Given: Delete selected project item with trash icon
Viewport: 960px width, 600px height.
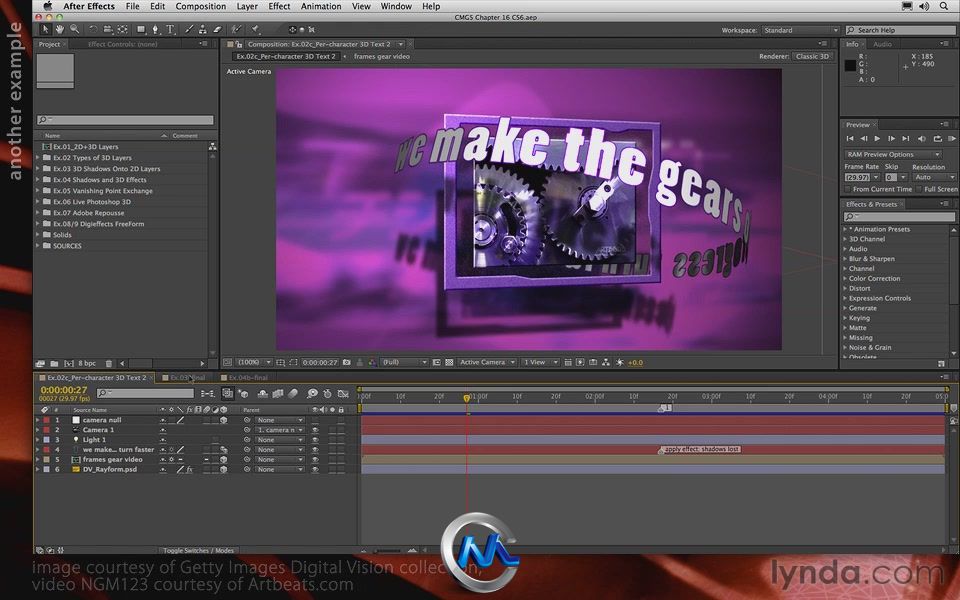Looking at the screenshot, I should point(108,364).
